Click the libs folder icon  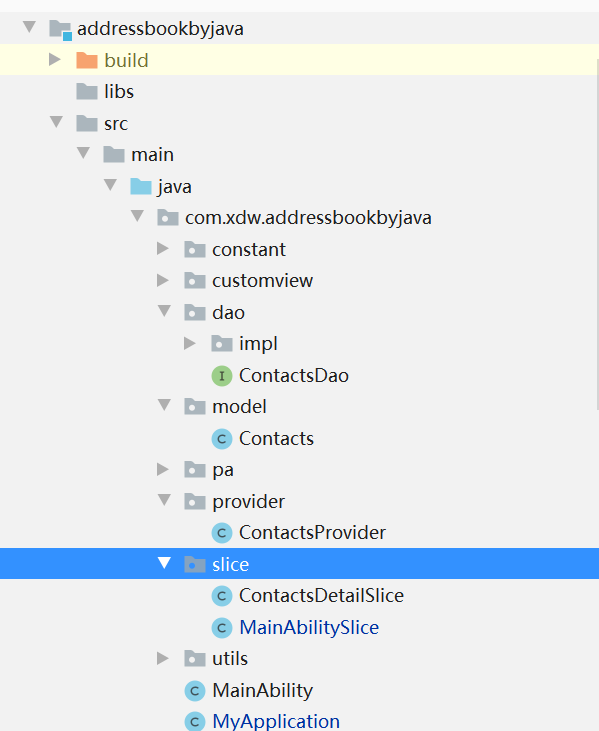tap(87, 91)
